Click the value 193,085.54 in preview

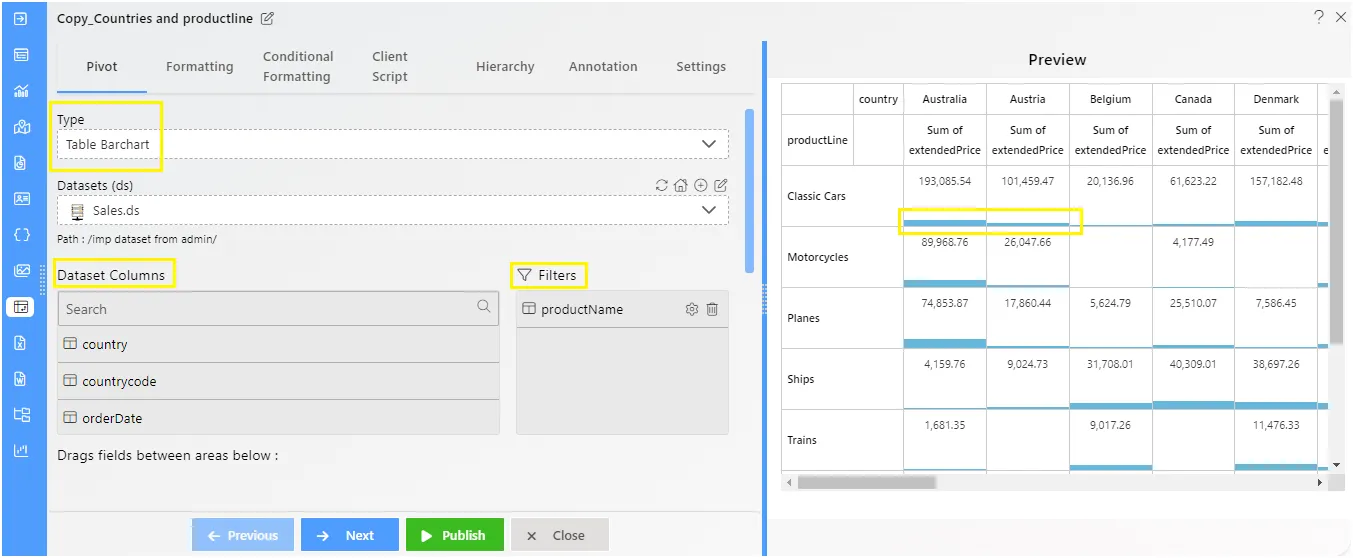(945, 181)
